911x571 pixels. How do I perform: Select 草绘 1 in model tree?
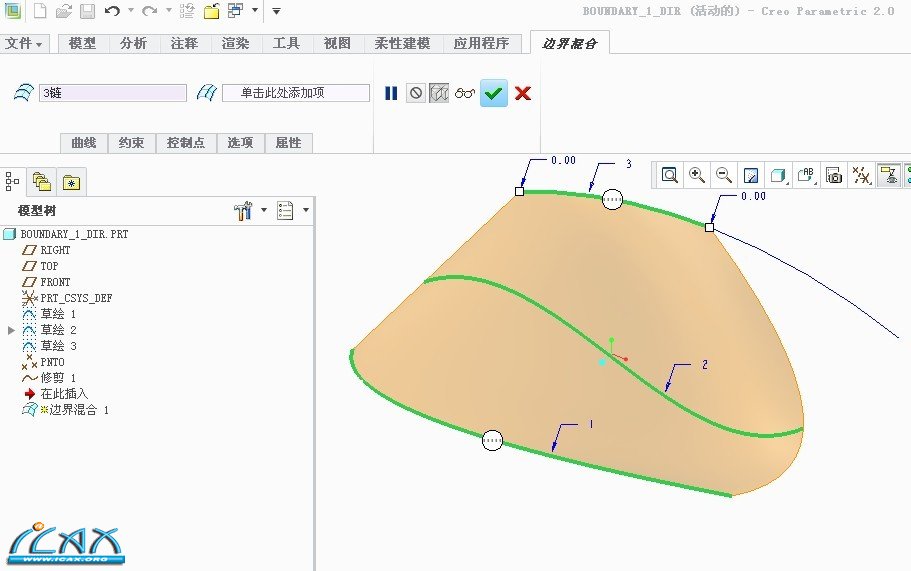(x=58, y=314)
